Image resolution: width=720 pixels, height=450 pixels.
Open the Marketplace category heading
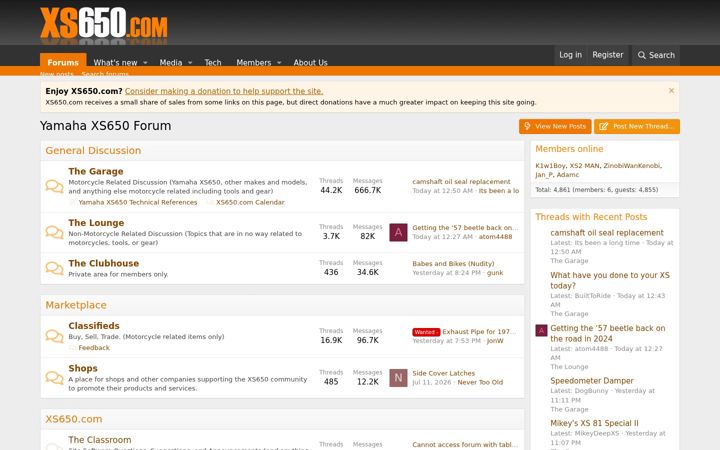(x=76, y=305)
